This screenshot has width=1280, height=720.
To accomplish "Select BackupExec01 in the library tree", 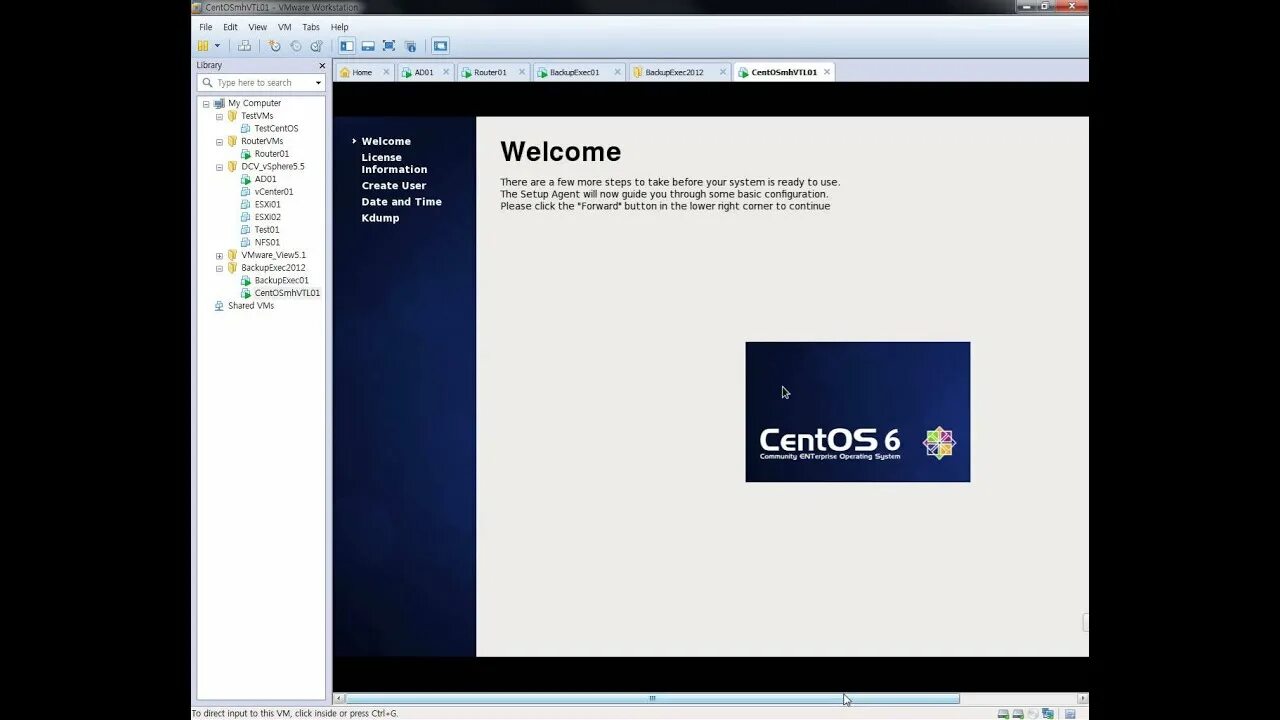I will tap(281, 281).
